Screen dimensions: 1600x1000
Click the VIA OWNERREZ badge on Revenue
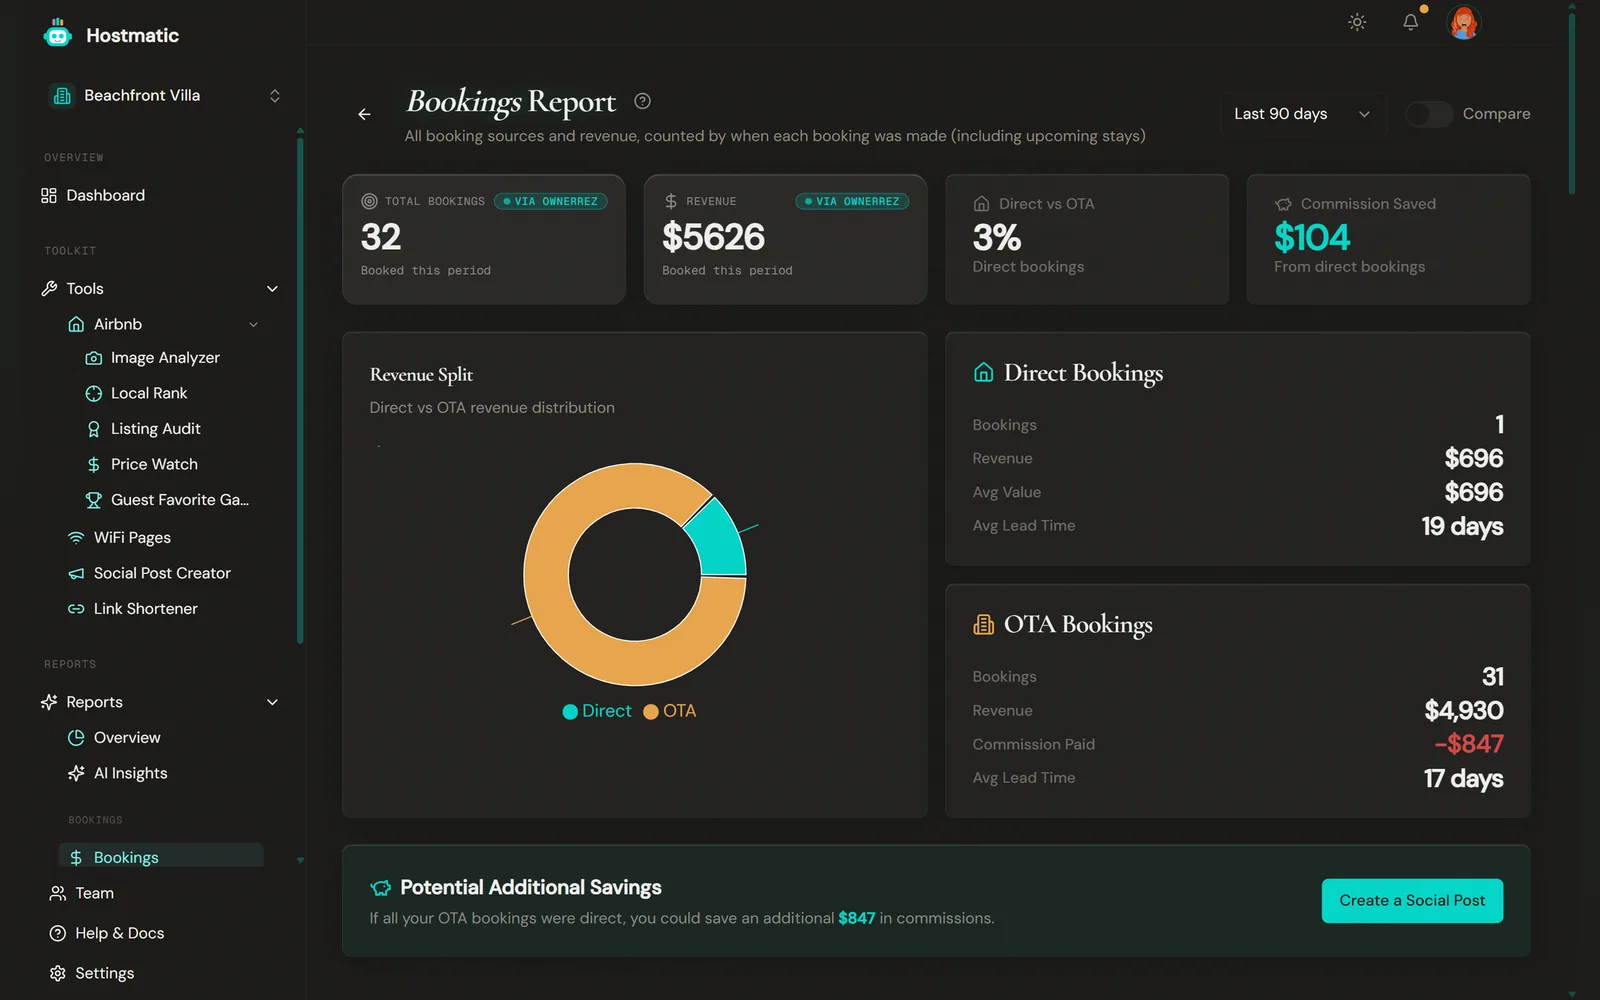(852, 201)
